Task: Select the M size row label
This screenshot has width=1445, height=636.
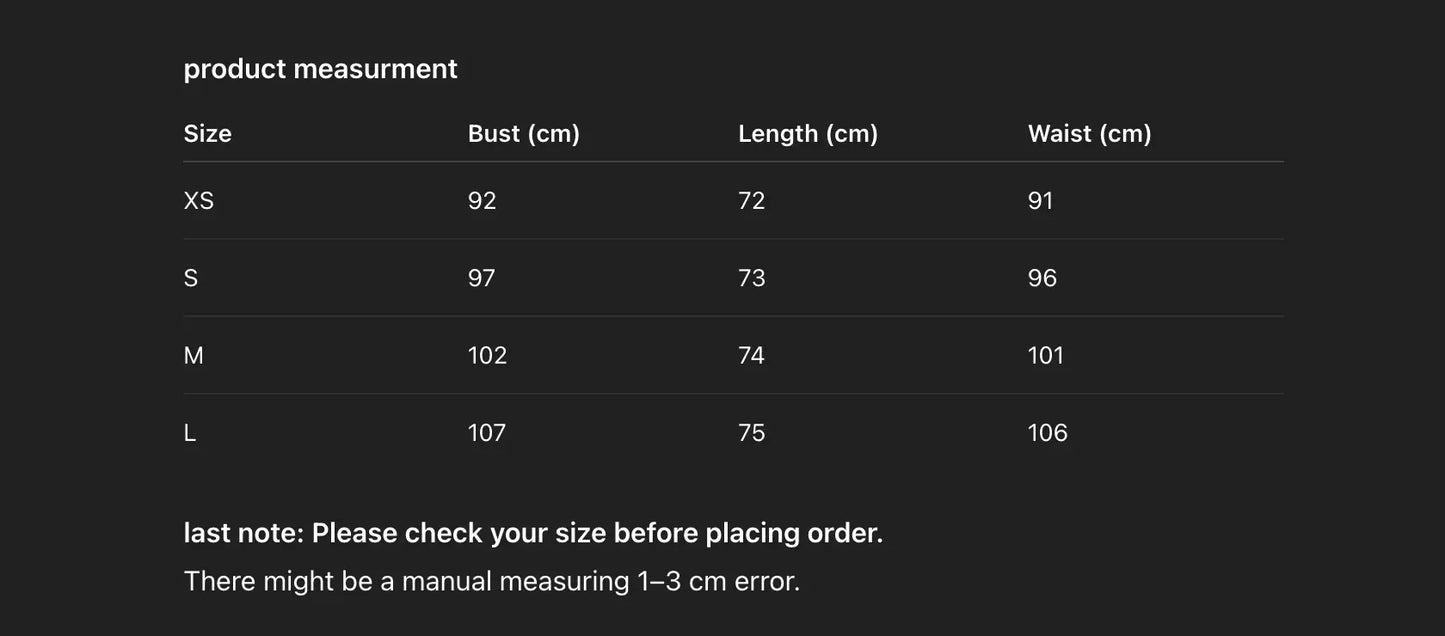Action: [194, 355]
